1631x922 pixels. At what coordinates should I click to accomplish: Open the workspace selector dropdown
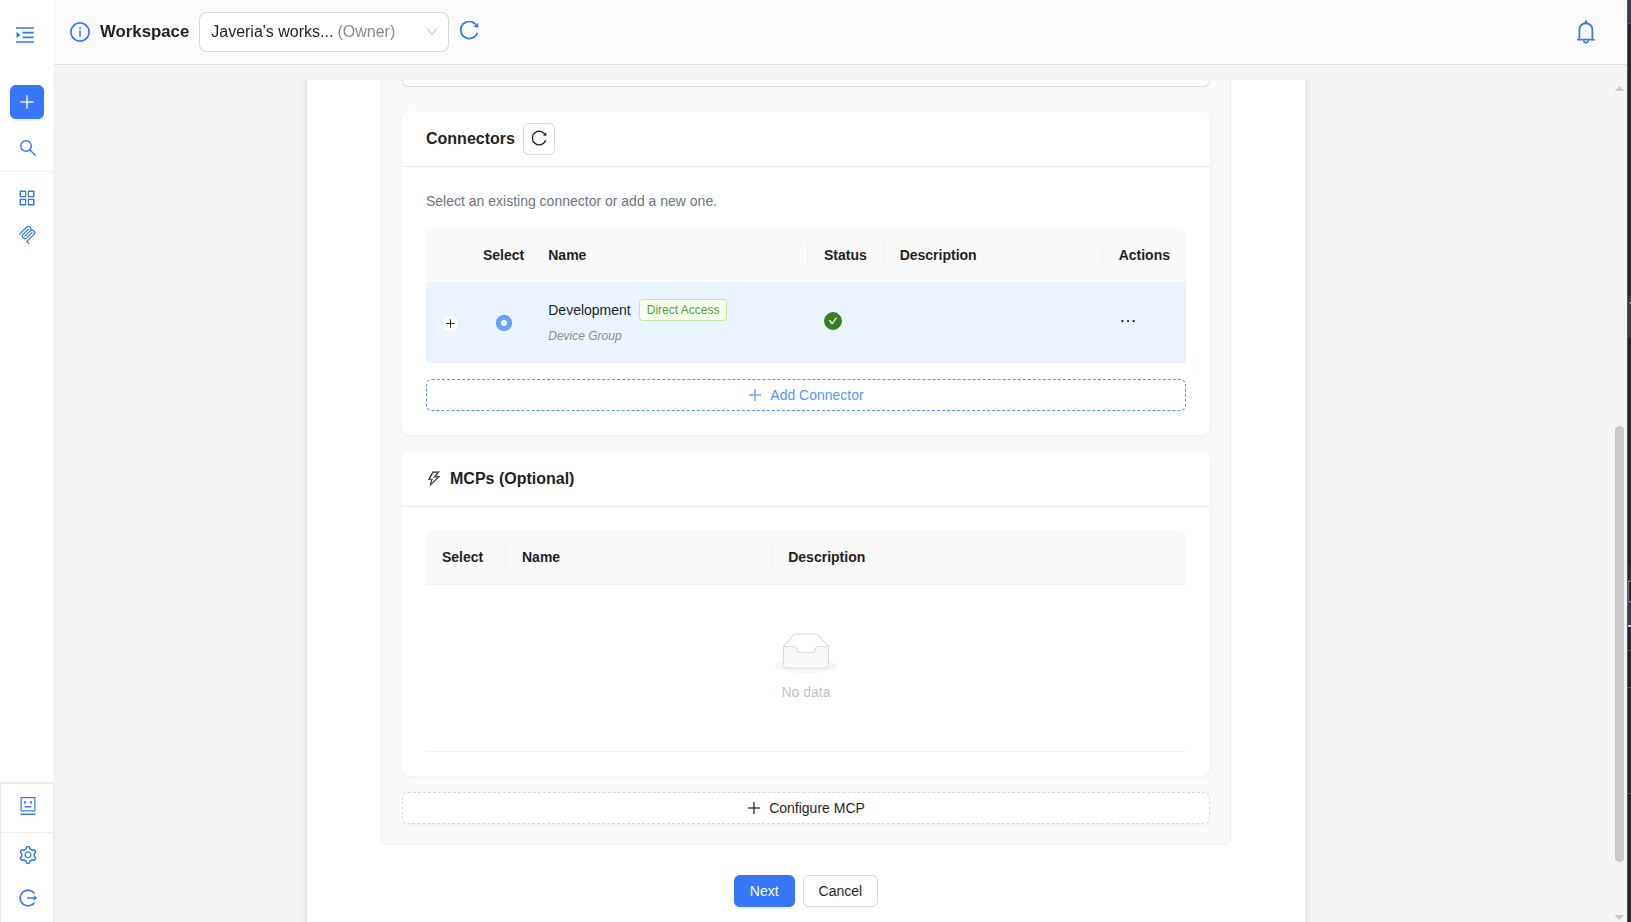point(323,32)
